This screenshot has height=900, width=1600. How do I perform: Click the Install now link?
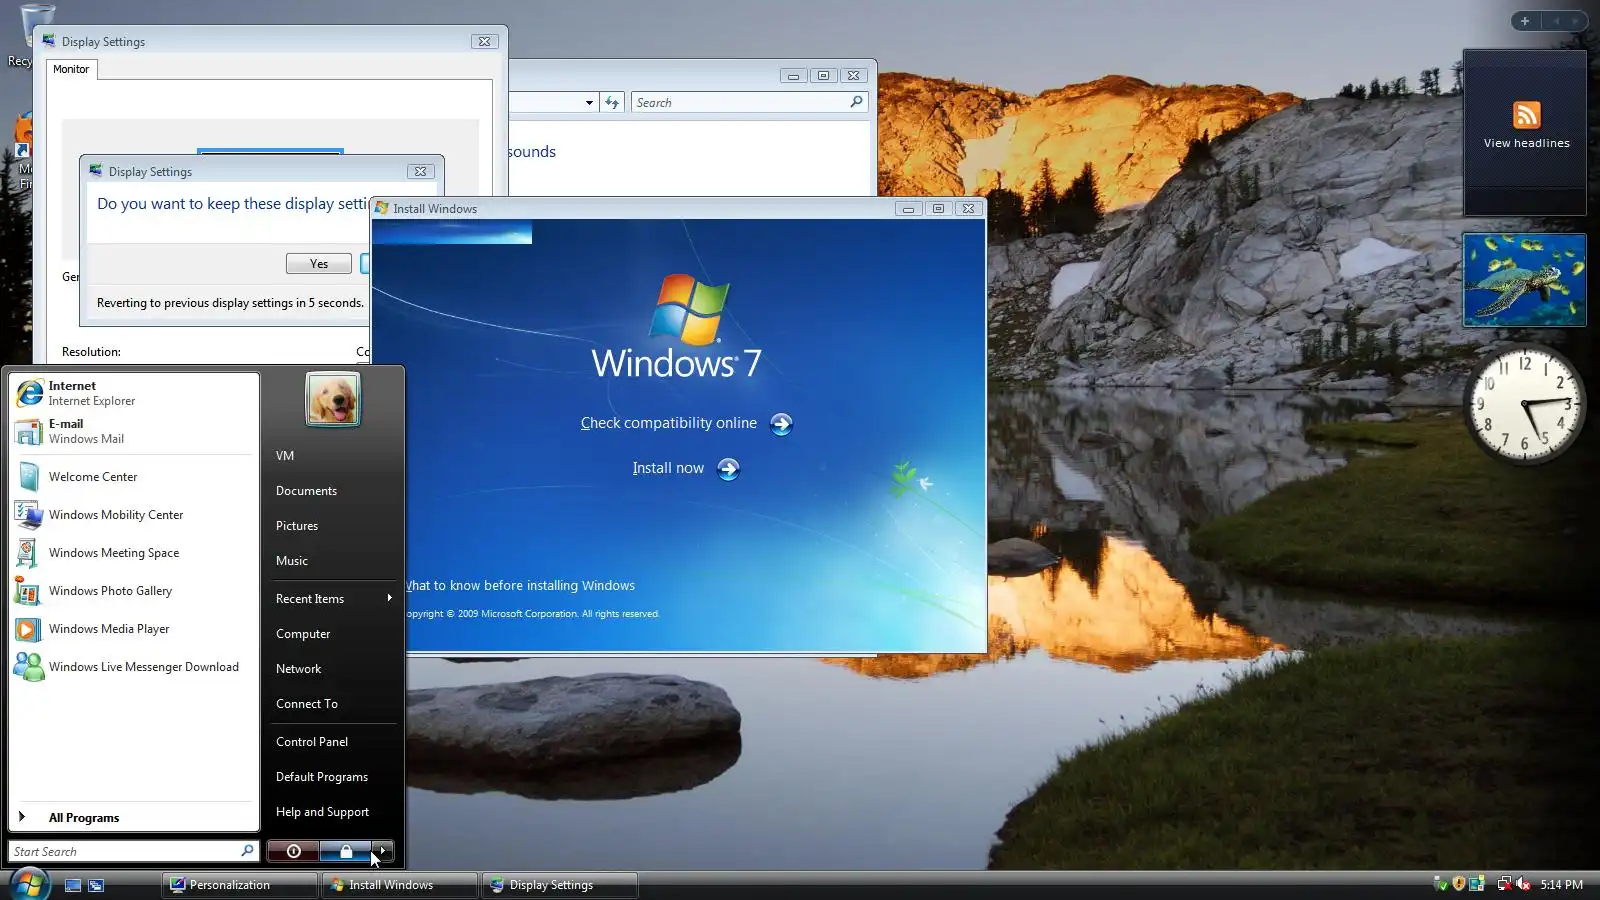pos(668,468)
